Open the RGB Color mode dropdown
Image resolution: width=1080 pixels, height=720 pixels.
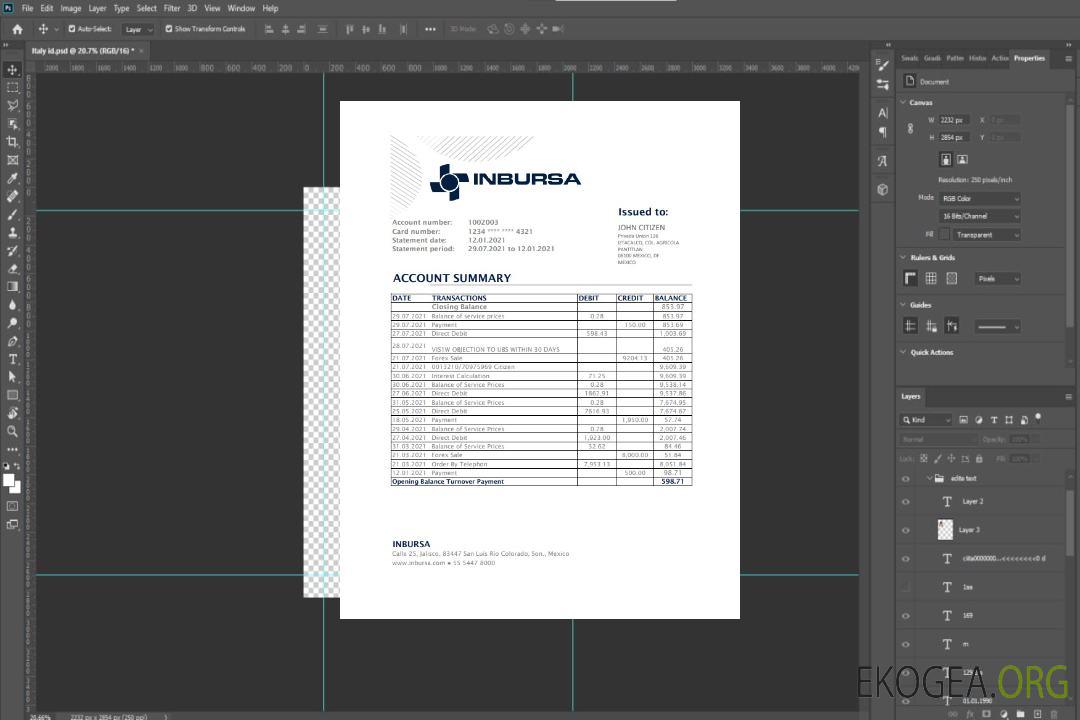pyautogui.click(x=980, y=198)
